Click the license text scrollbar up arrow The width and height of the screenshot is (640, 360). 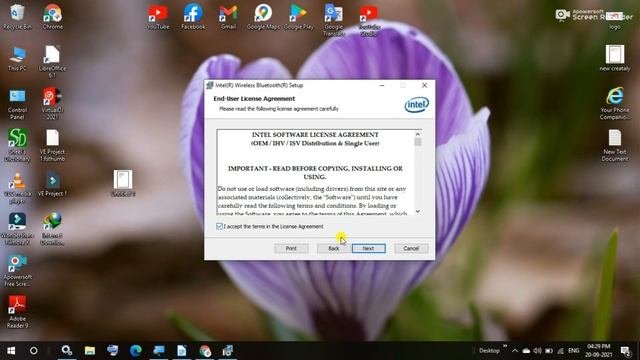tap(418, 134)
